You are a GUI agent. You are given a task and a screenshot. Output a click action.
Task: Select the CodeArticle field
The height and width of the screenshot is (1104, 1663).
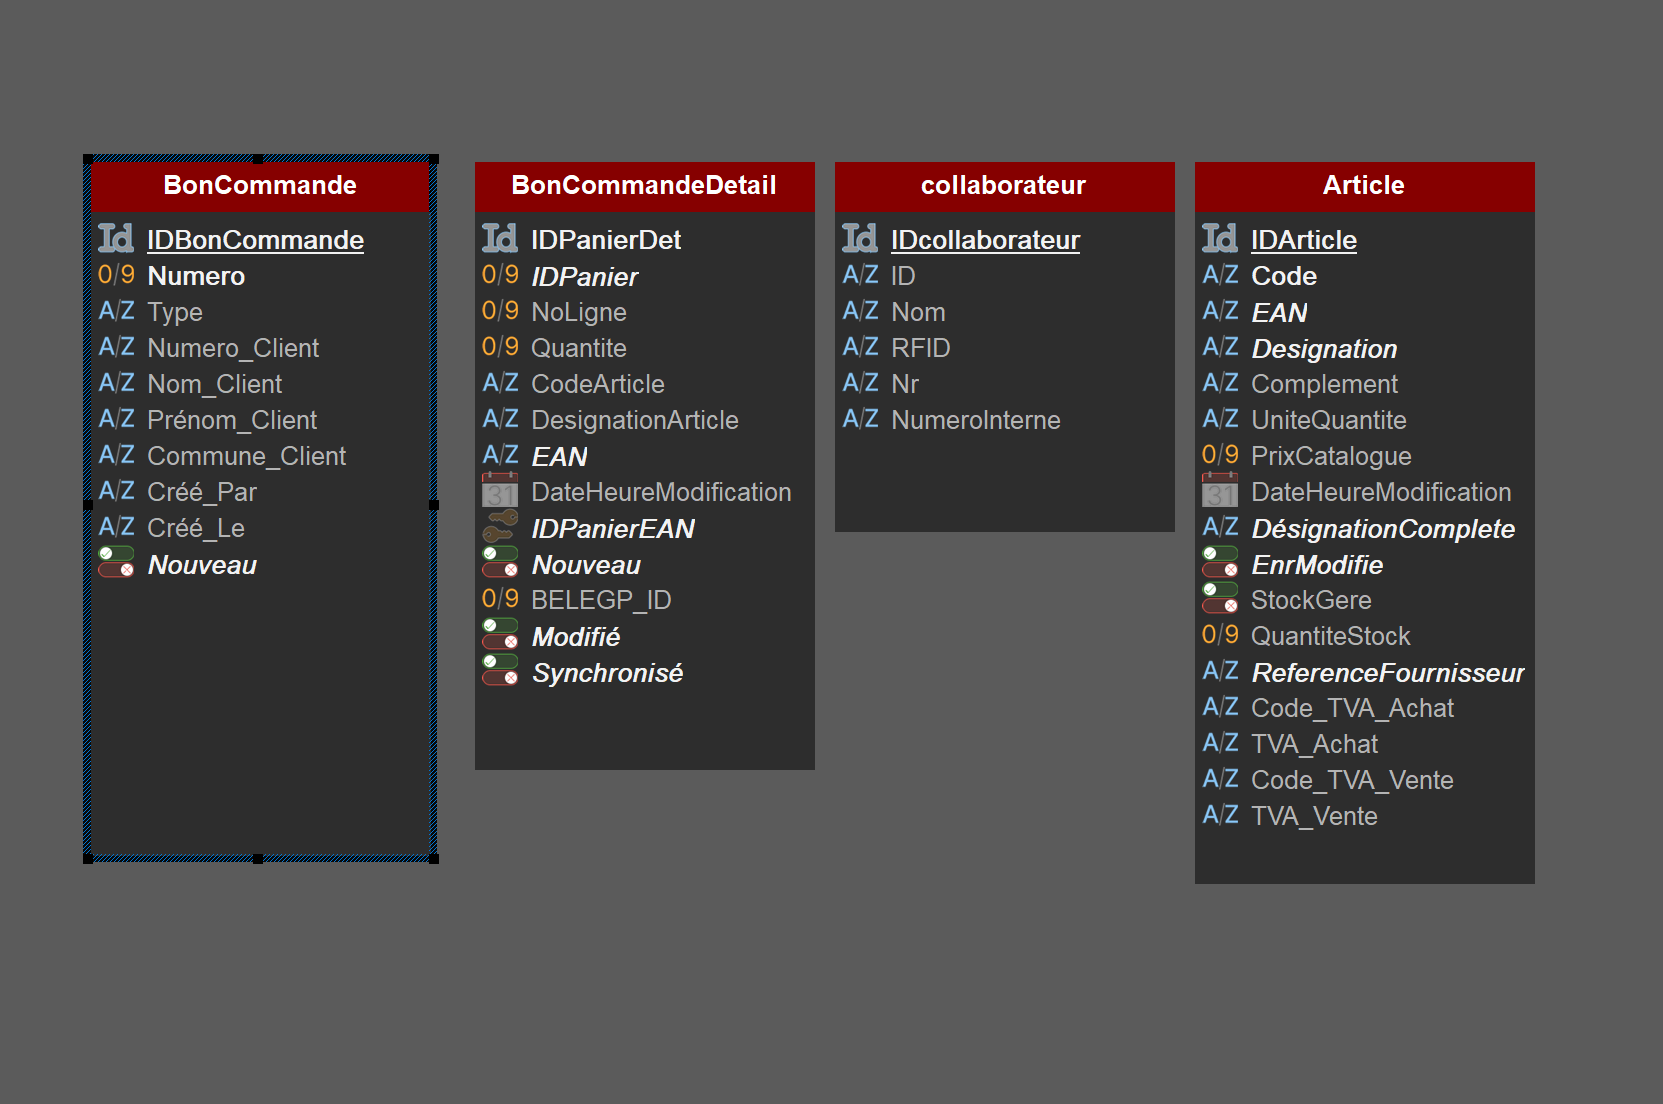coord(598,384)
